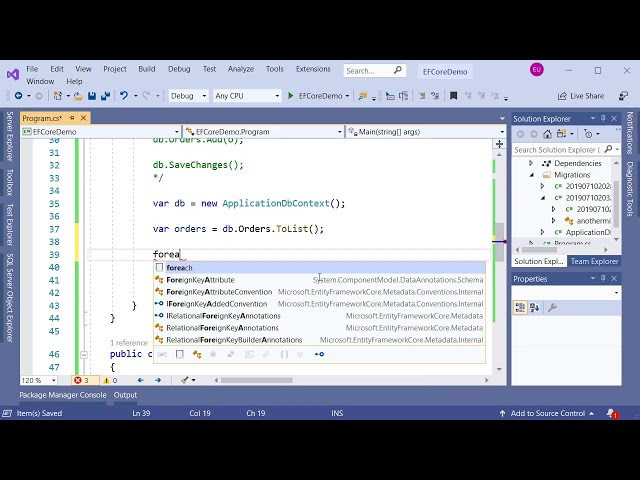
Task: Click the Open File folder icon
Action: 78,96
